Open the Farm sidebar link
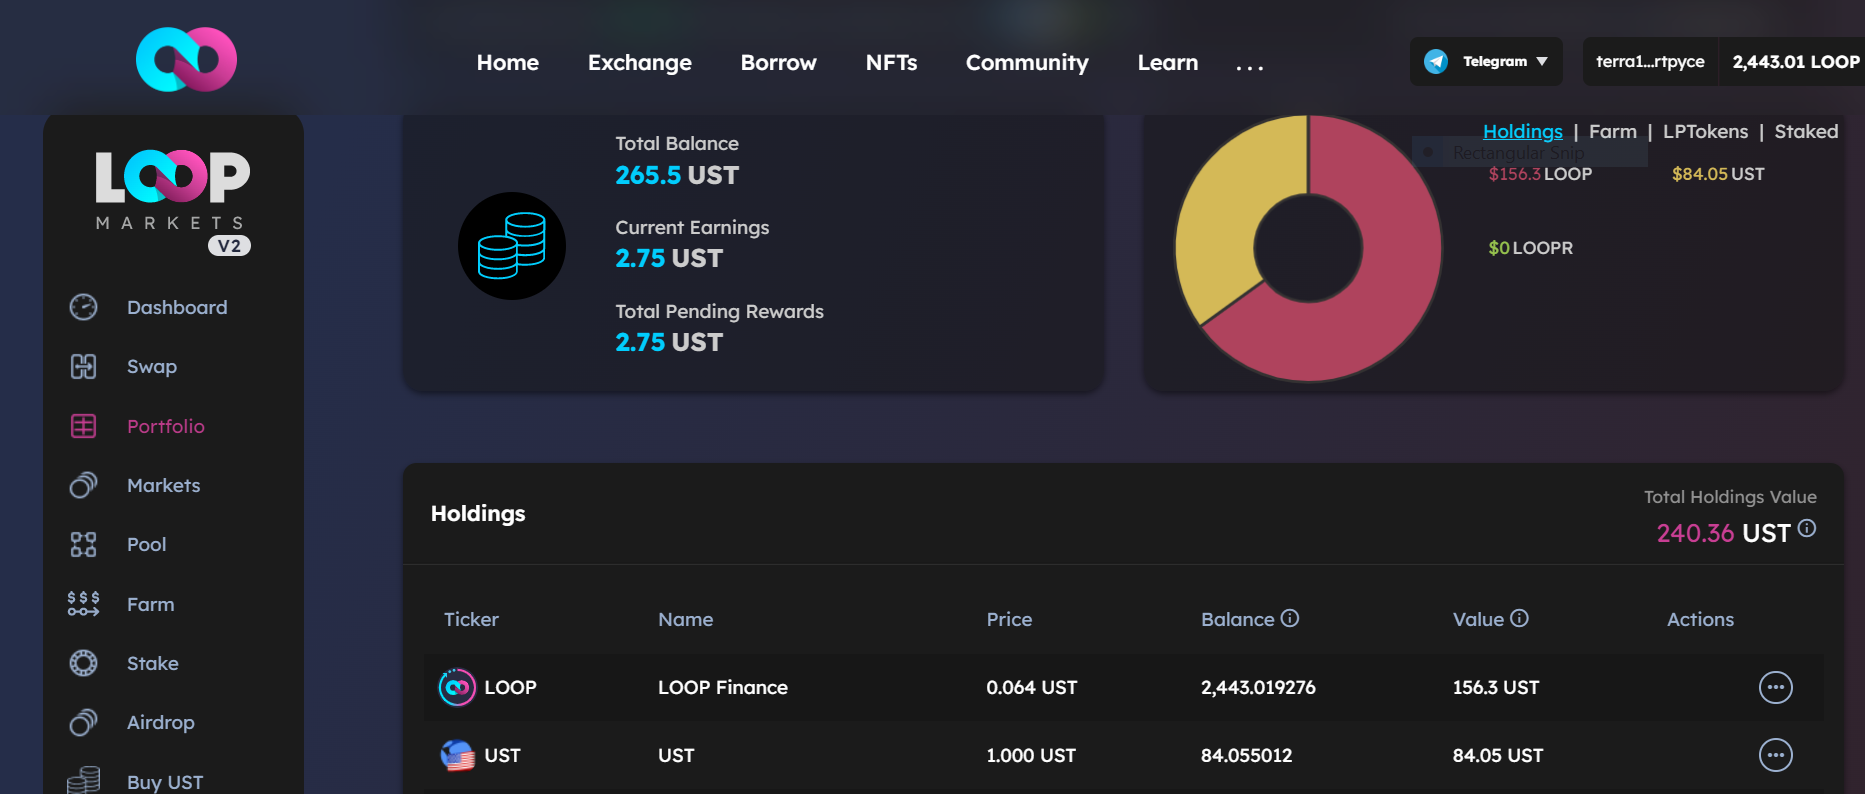Screen dimensions: 1865x794 [151, 604]
